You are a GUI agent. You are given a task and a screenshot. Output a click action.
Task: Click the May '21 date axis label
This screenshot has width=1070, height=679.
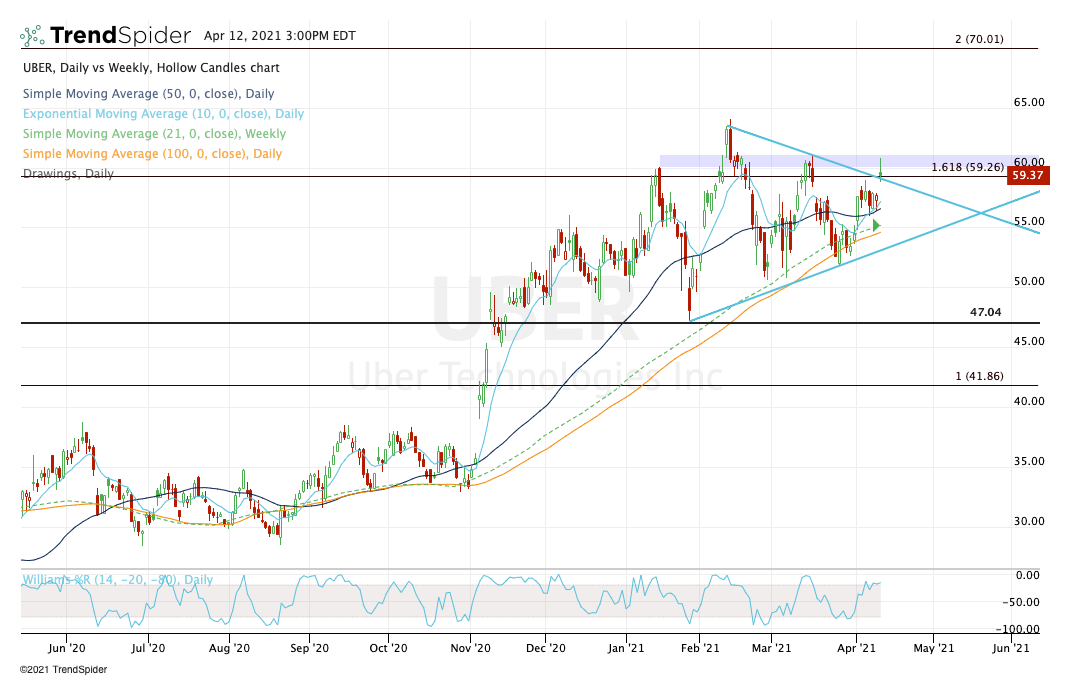(x=933, y=648)
